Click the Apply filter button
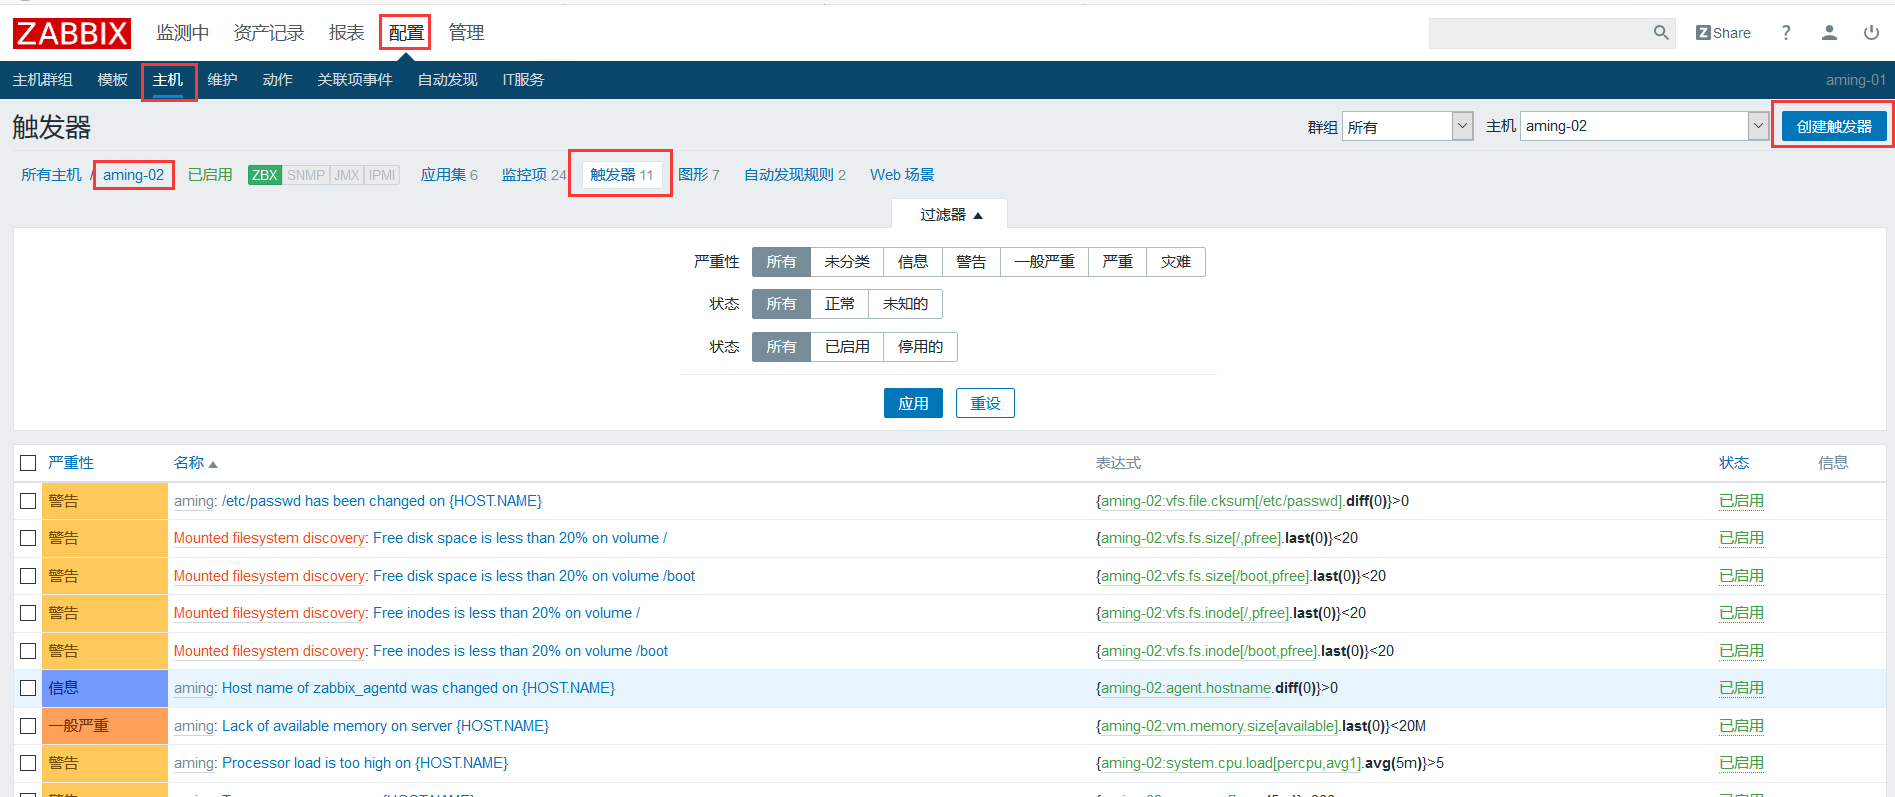The image size is (1895, 797). [x=913, y=403]
